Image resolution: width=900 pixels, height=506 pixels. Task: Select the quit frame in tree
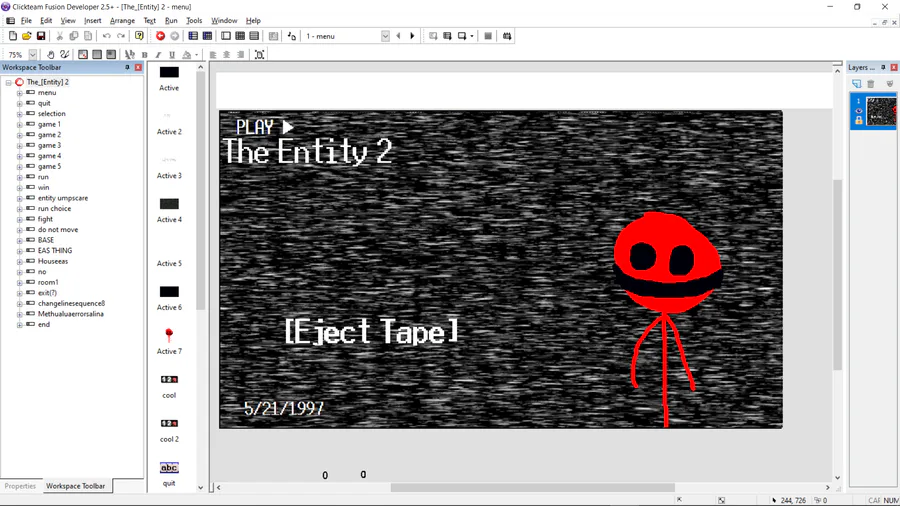44,103
